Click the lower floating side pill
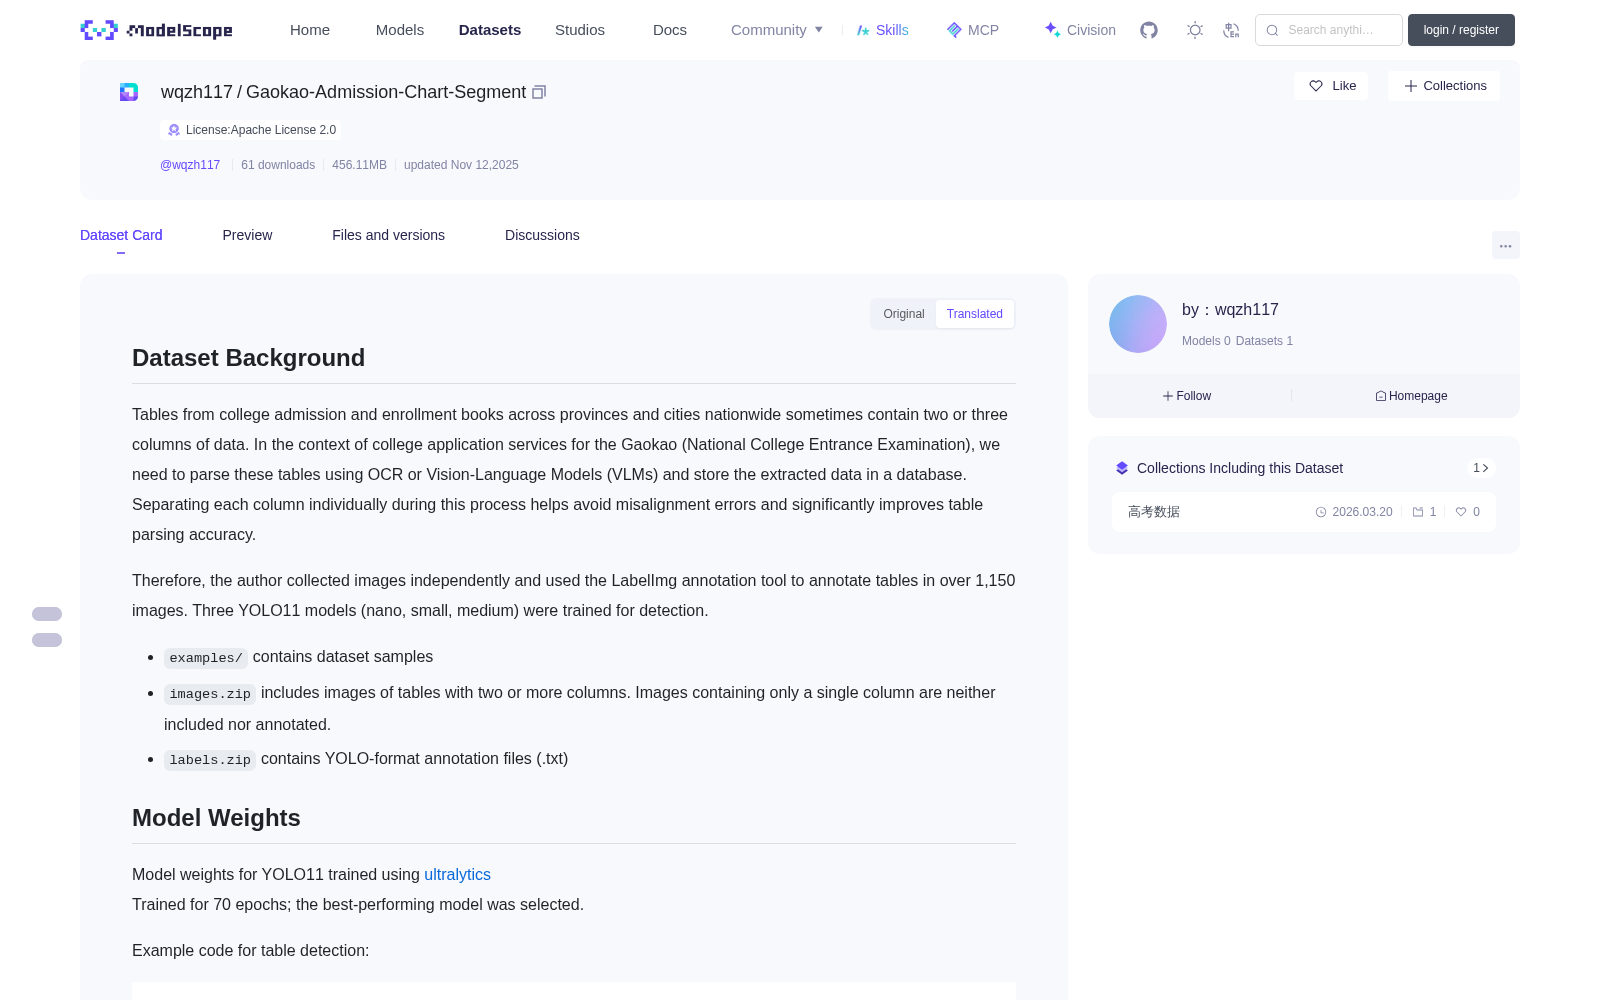The image size is (1600, 1000). (x=47, y=640)
